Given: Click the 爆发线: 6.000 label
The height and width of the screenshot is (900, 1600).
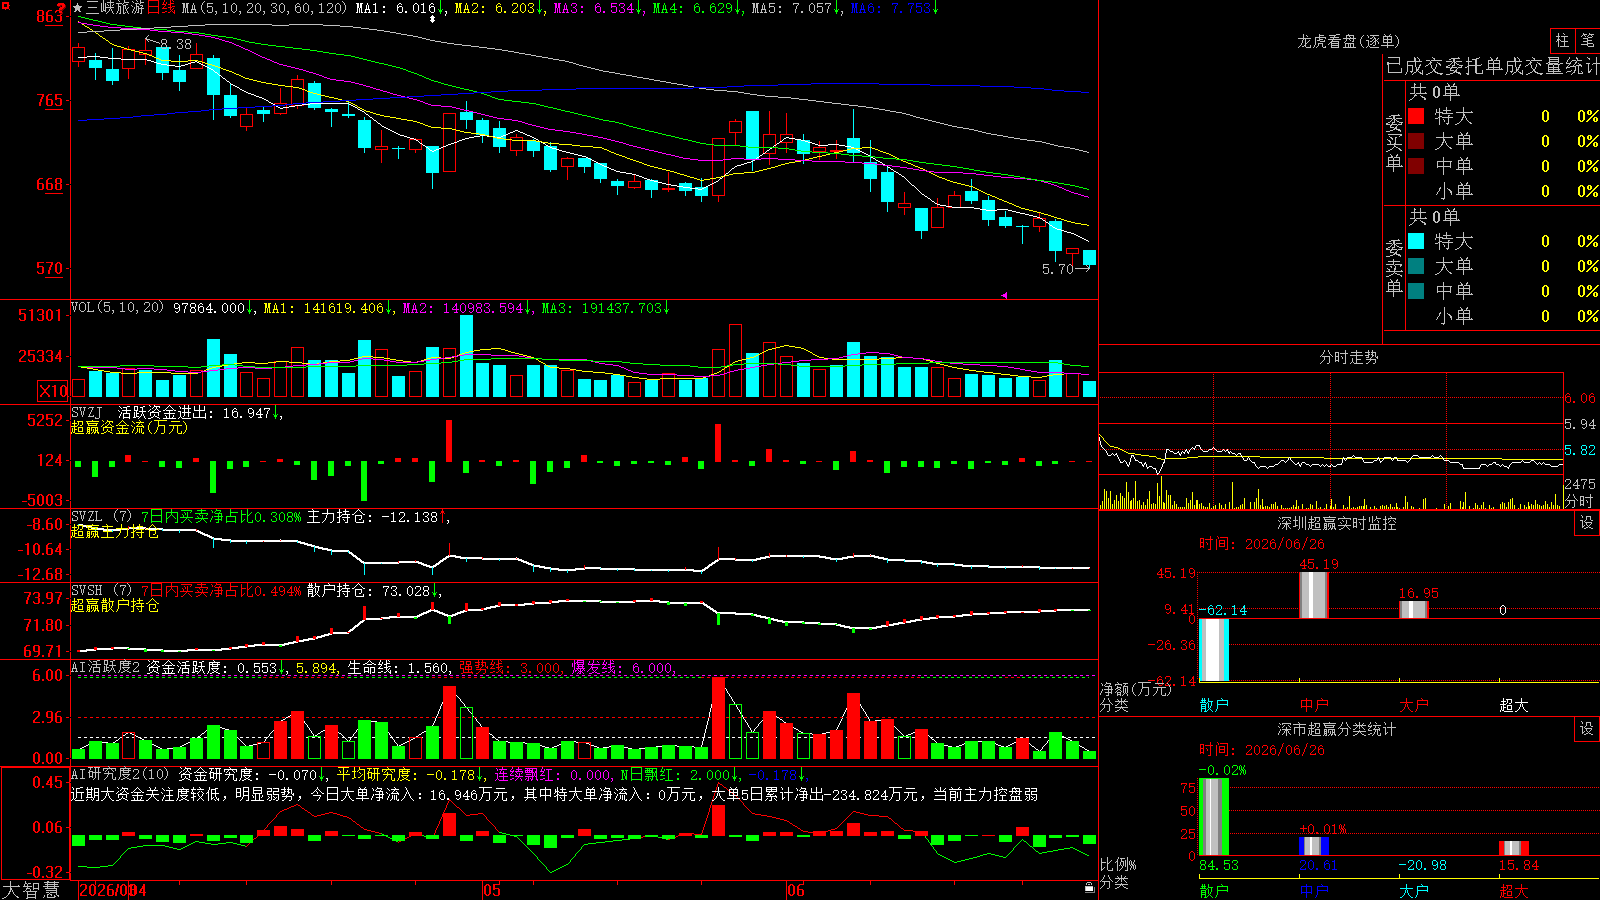Looking at the screenshot, I should [622, 667].
